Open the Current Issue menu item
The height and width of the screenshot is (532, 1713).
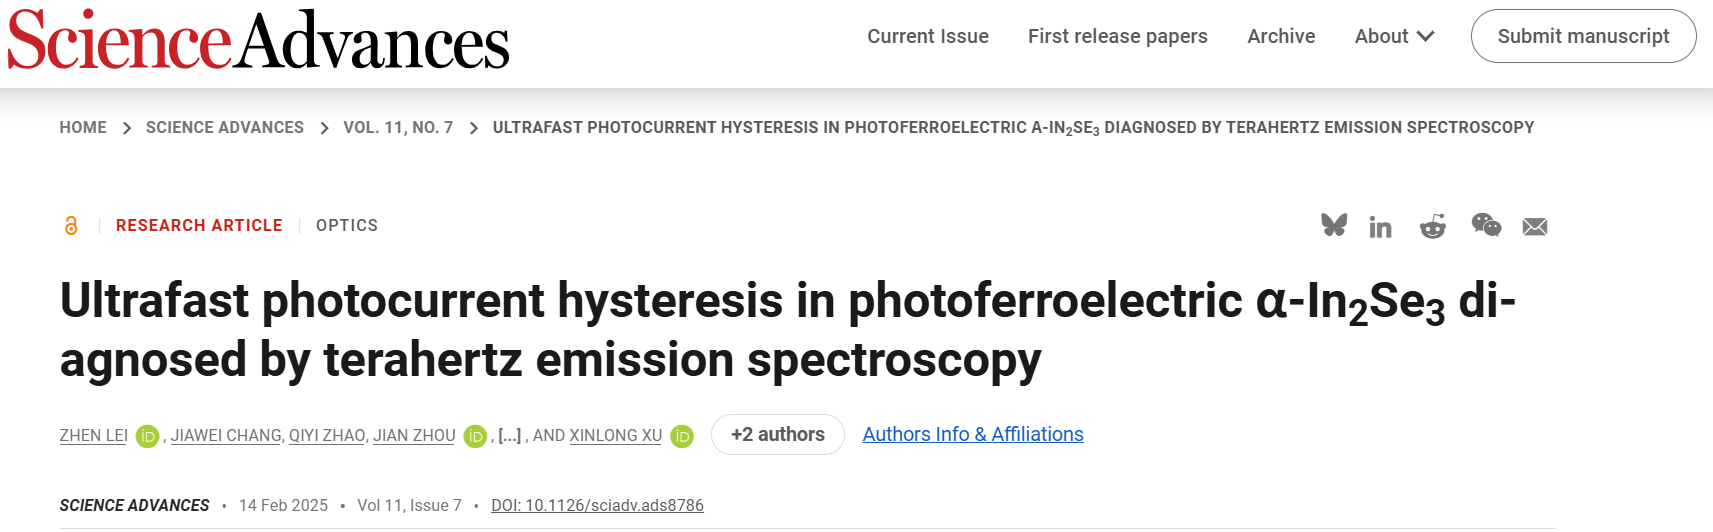pos(928,36)
